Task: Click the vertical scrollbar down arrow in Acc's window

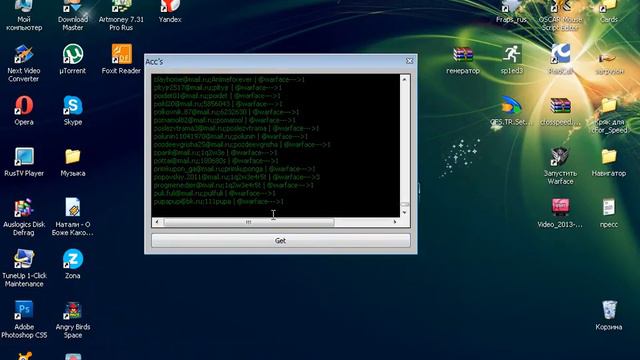Action: pos(404,212)
